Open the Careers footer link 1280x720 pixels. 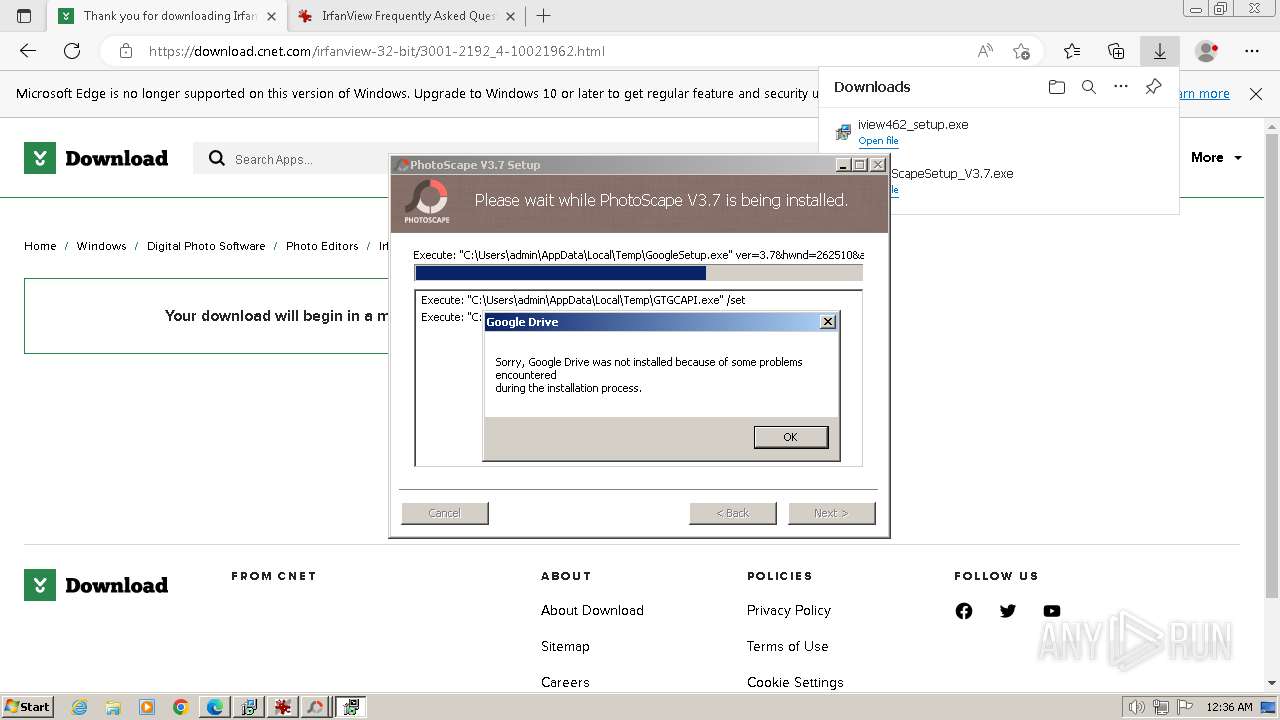point(565,682)
